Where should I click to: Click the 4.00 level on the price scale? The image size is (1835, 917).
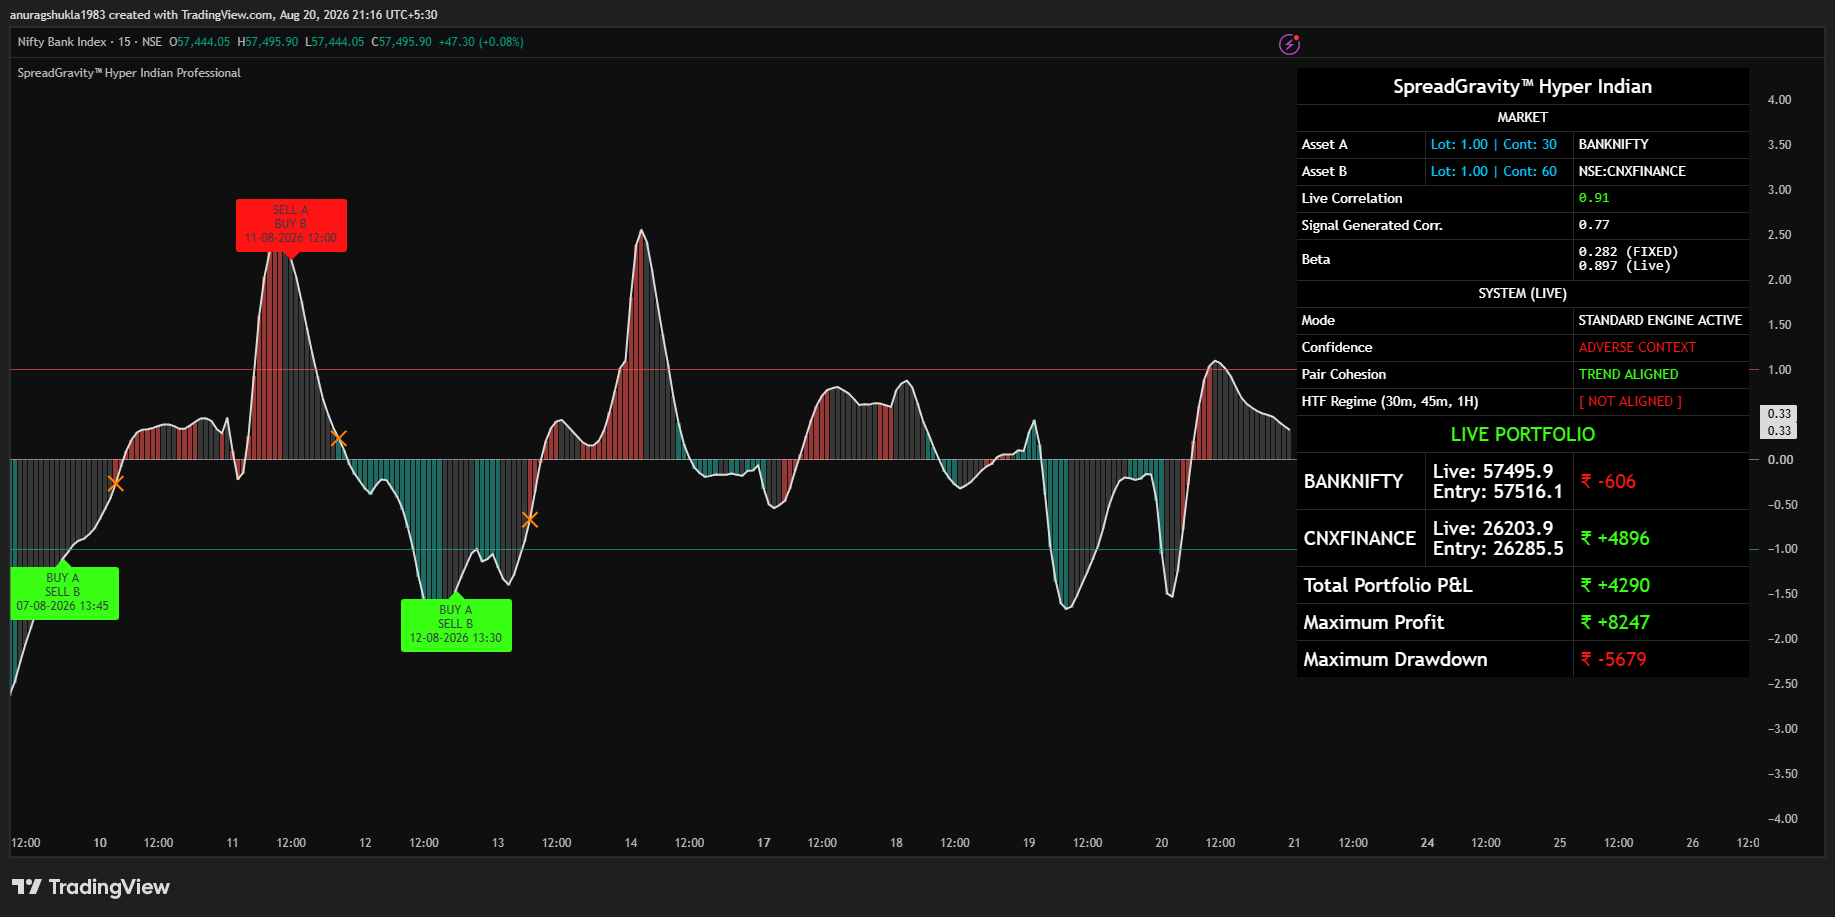tap(1779, 100)
